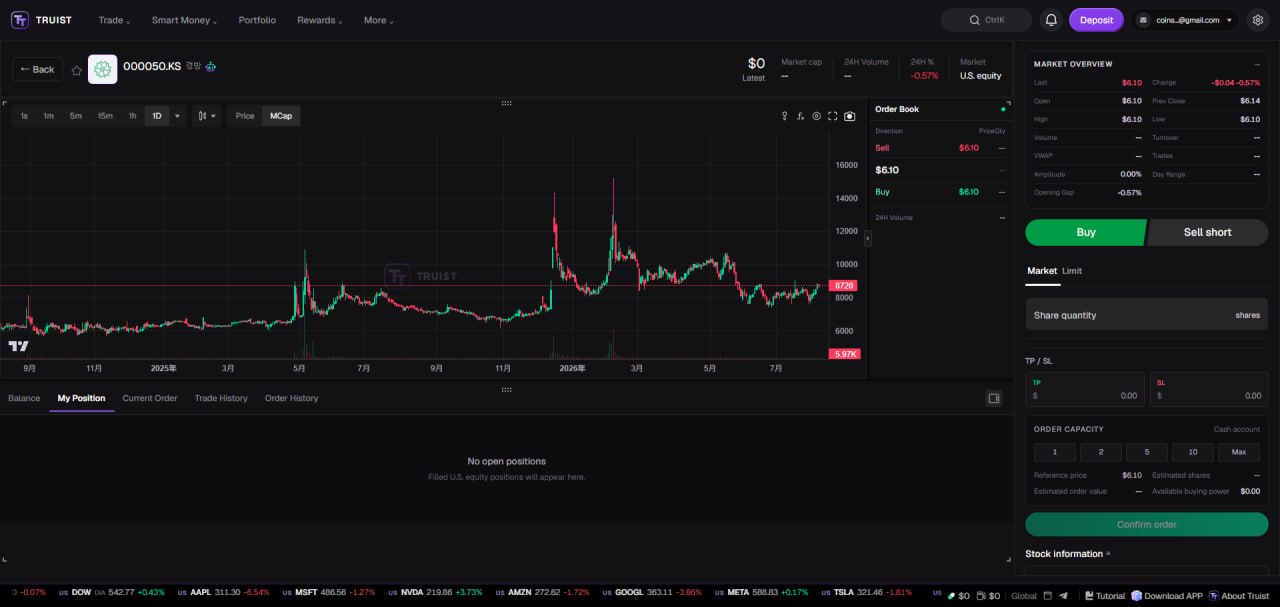
Task: Click the pin icon in the chart toolbar
Action: point(784,116)
